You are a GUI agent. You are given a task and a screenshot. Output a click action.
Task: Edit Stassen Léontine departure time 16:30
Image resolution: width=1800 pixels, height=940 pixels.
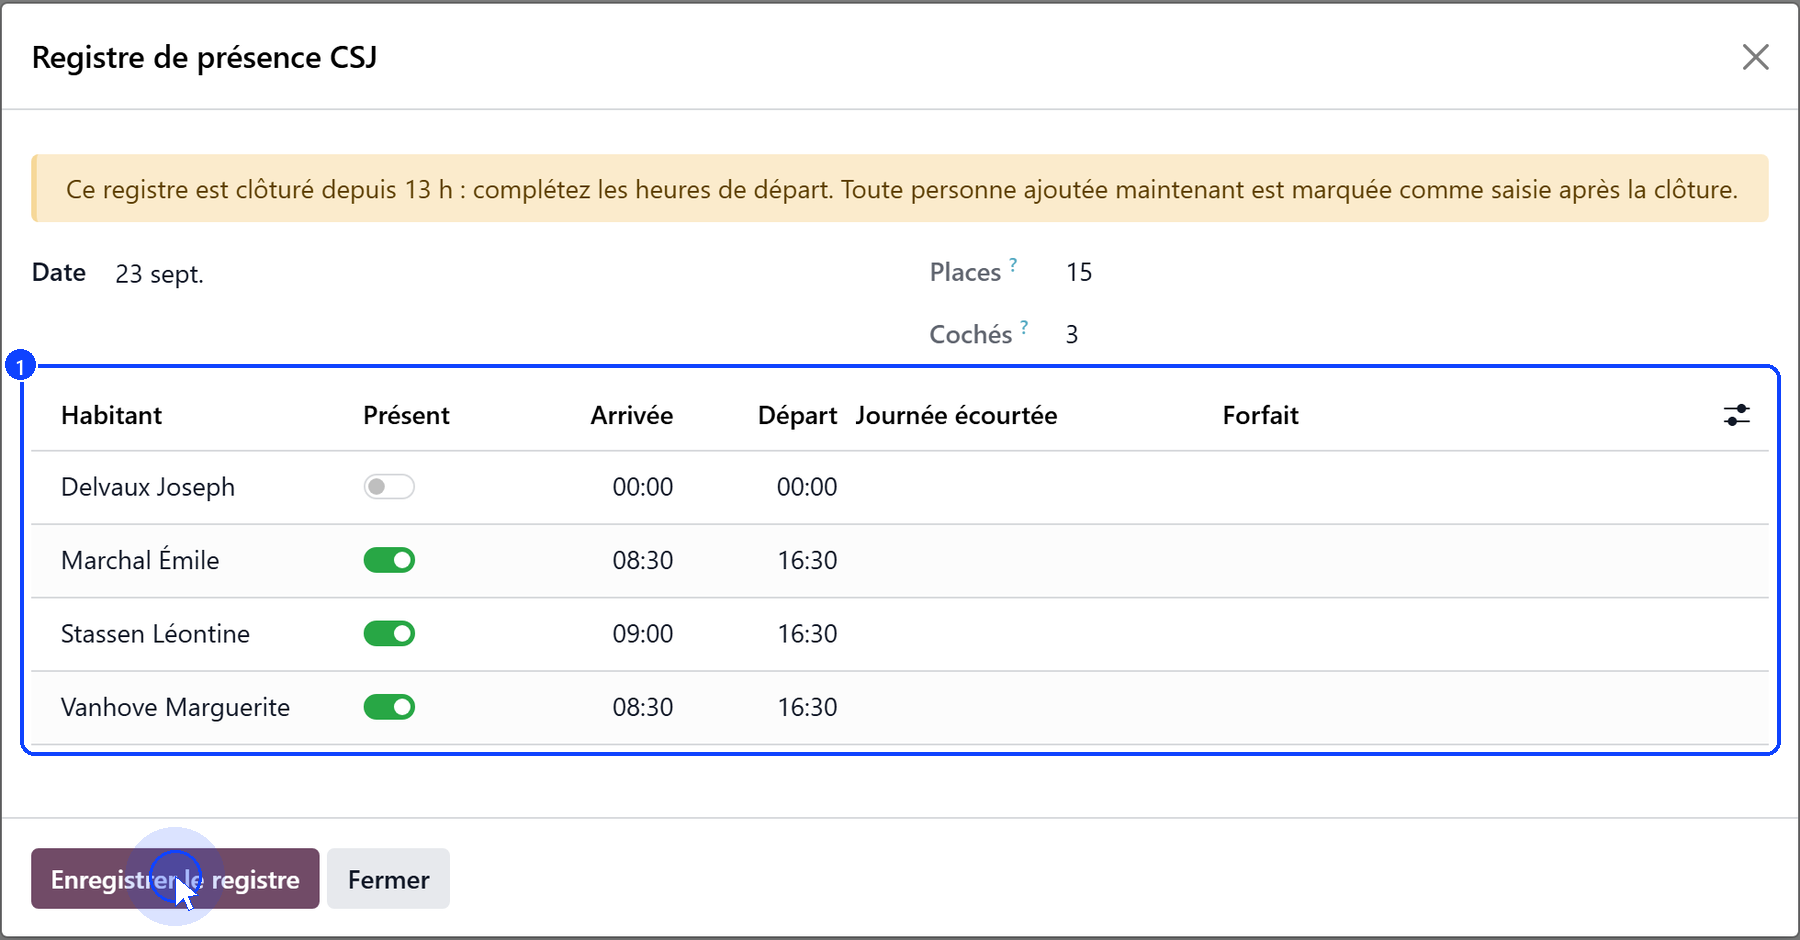tap(807, 634)
